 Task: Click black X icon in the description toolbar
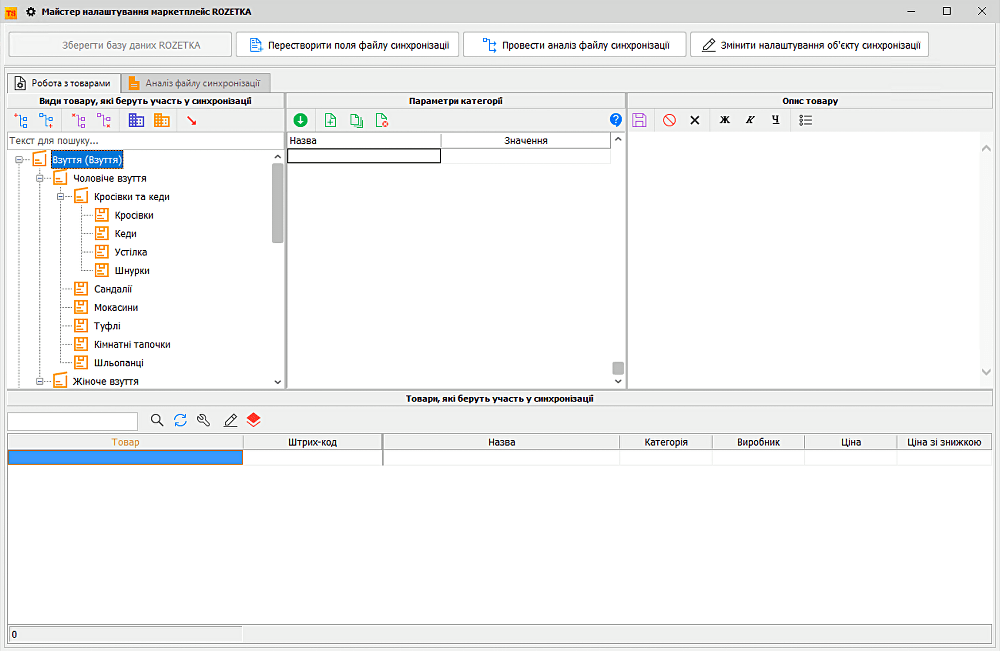tap(695, 120)
